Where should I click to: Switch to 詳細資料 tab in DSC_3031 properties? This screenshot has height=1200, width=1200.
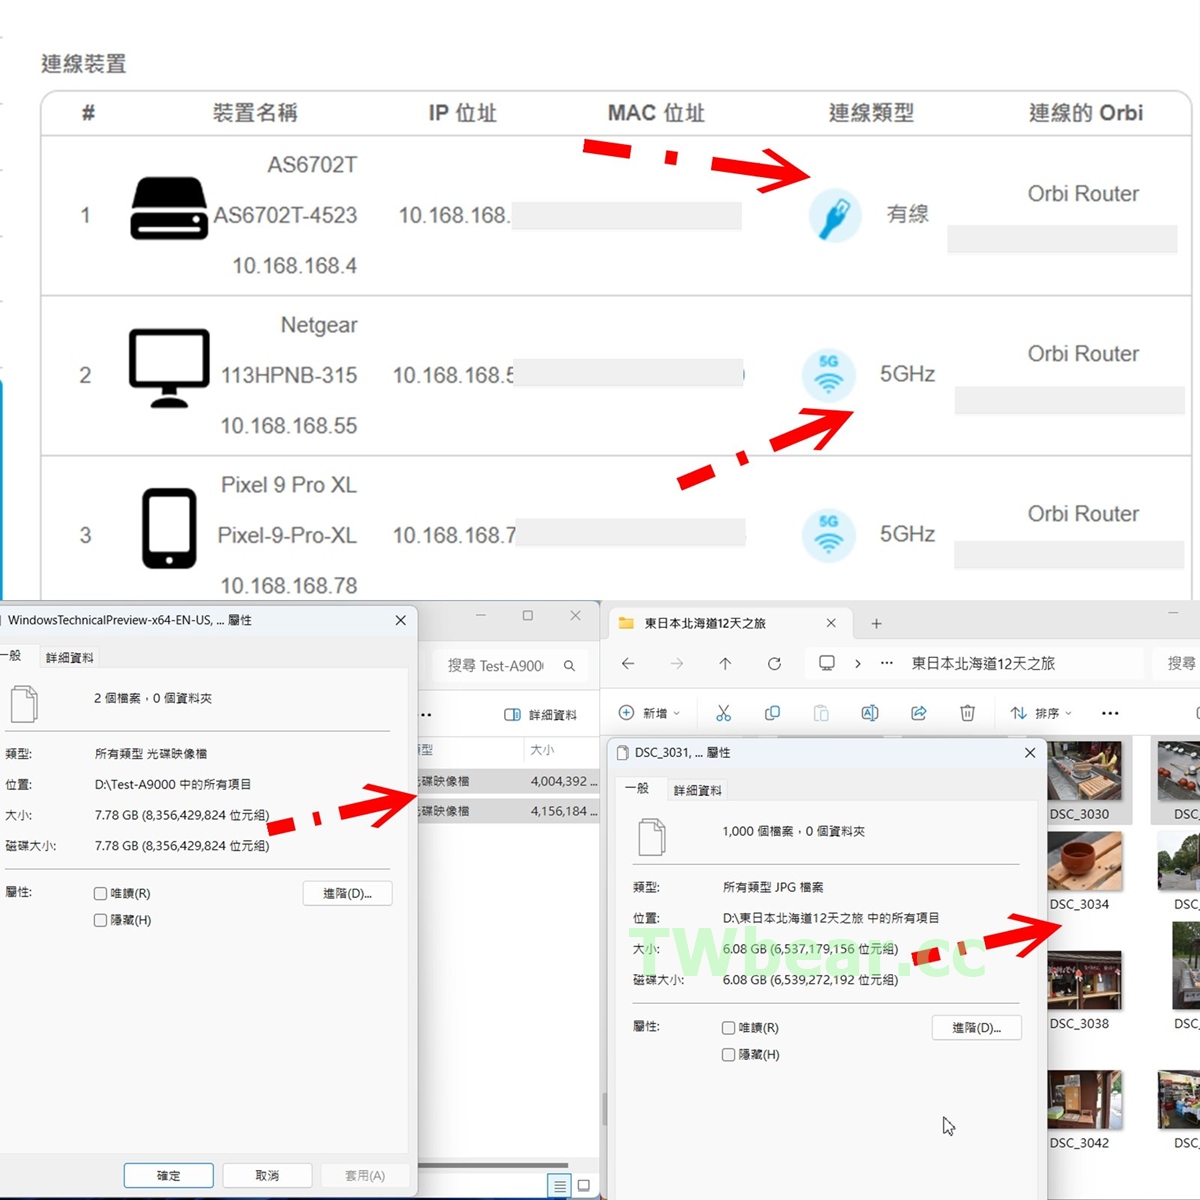[x=697, y=790]
